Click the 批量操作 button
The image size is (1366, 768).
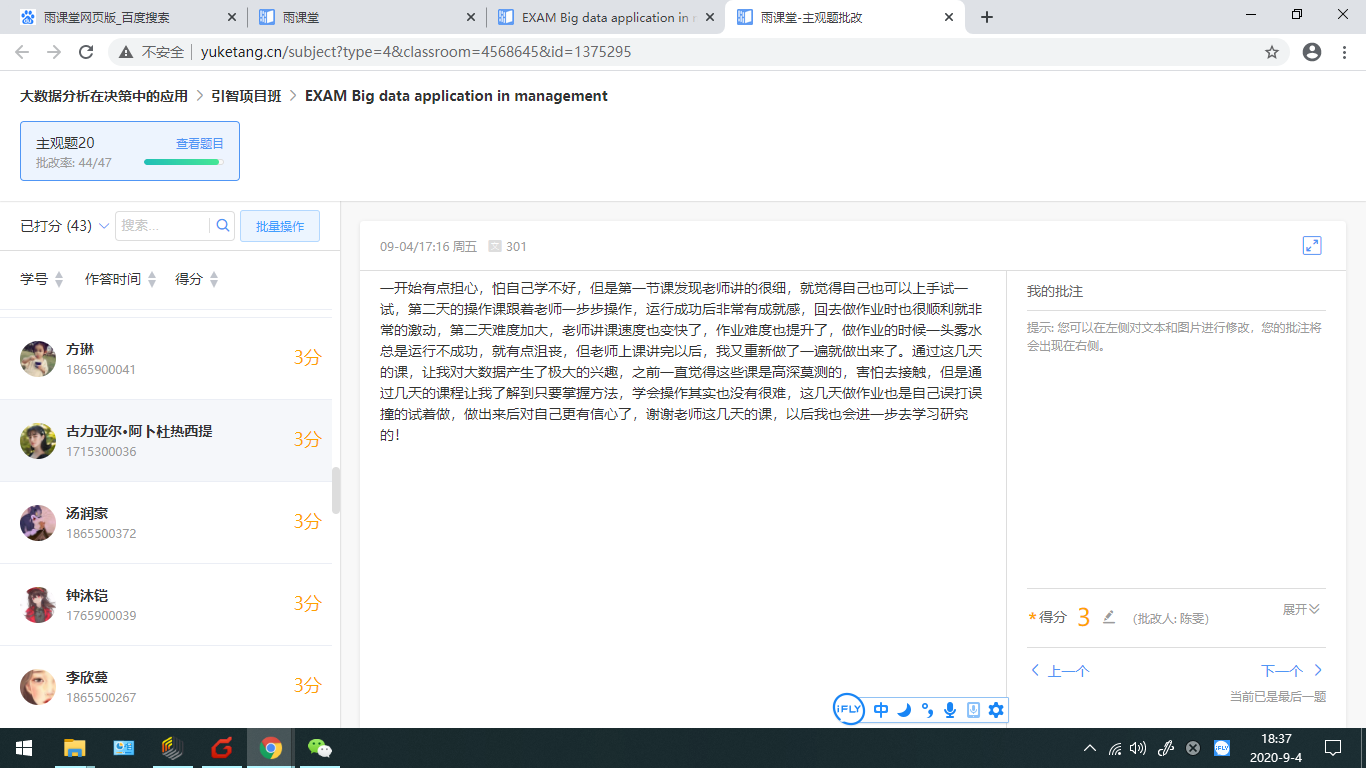pos(279,226)
